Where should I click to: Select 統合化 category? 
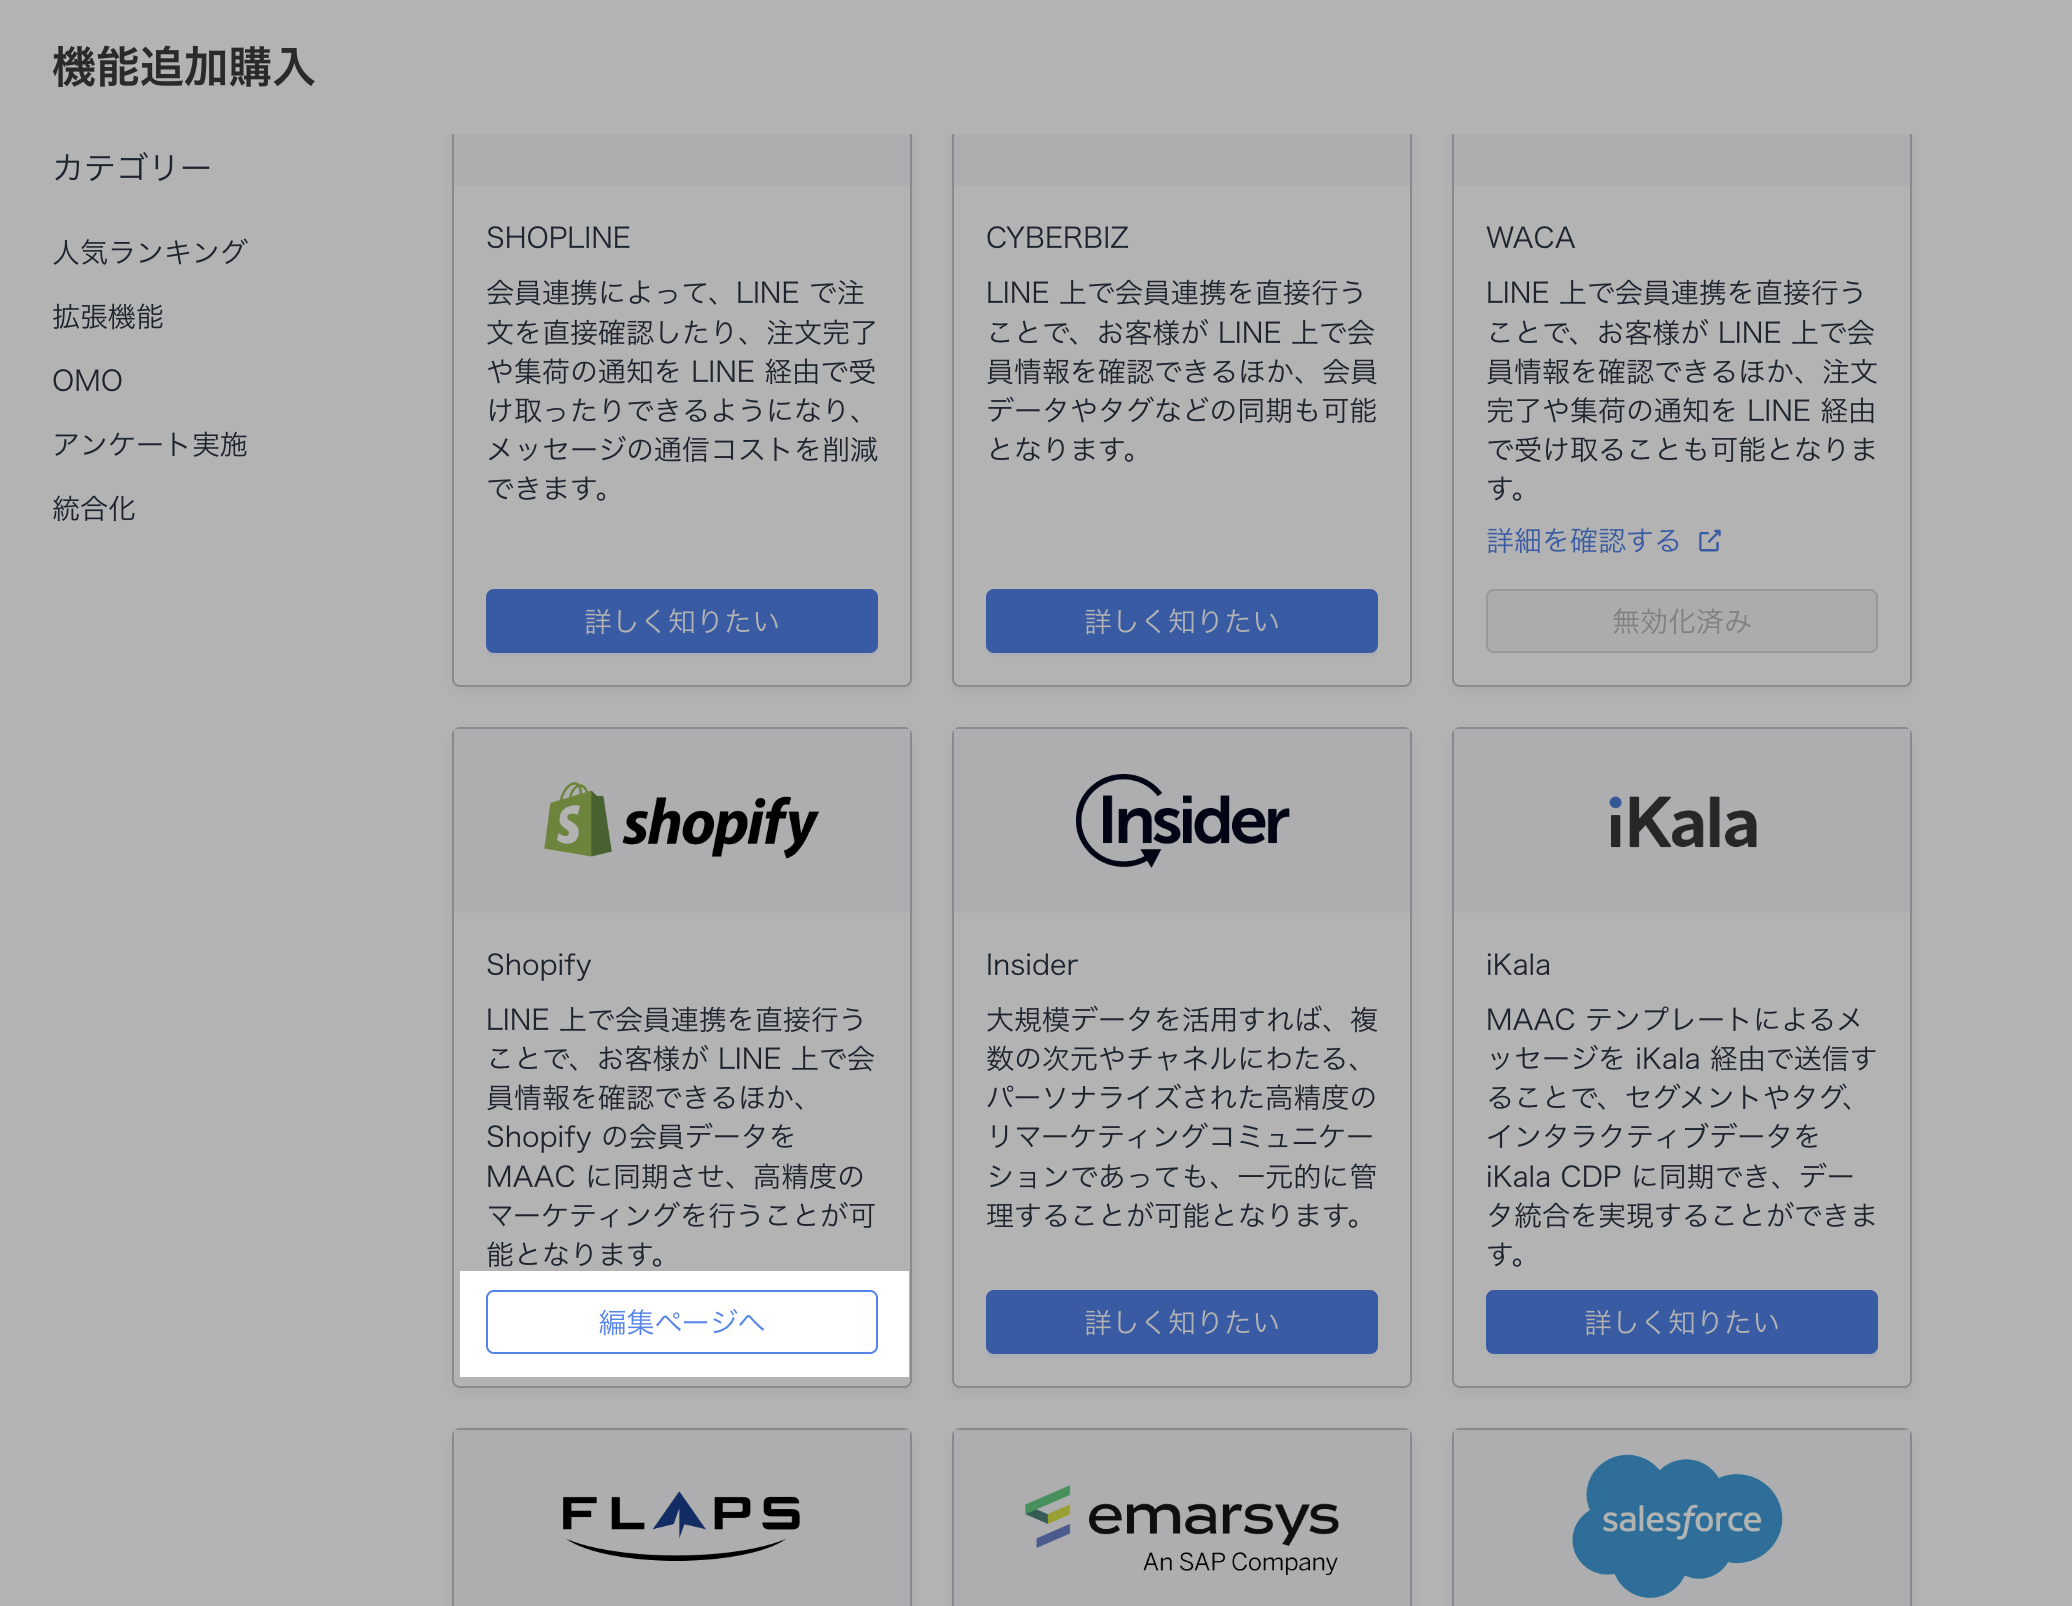point(94,509)
